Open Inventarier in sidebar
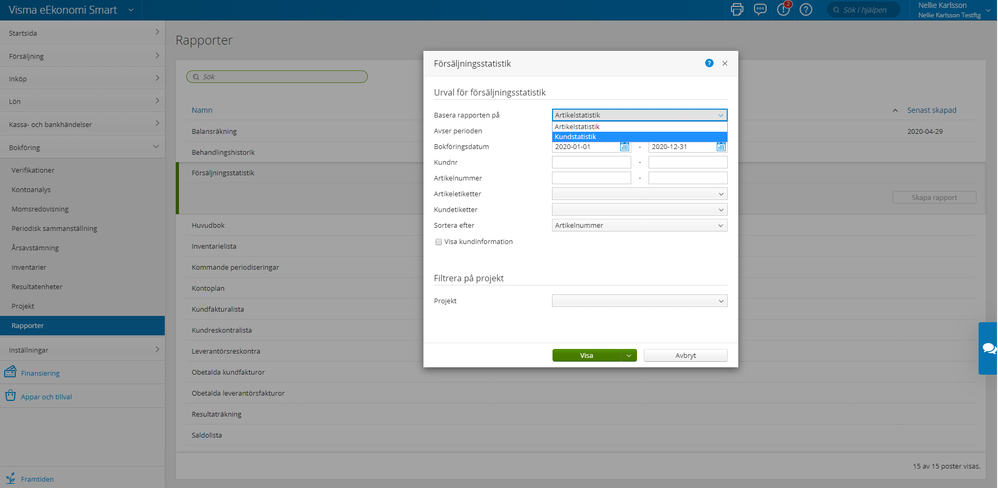 click(x=29, y=267)
